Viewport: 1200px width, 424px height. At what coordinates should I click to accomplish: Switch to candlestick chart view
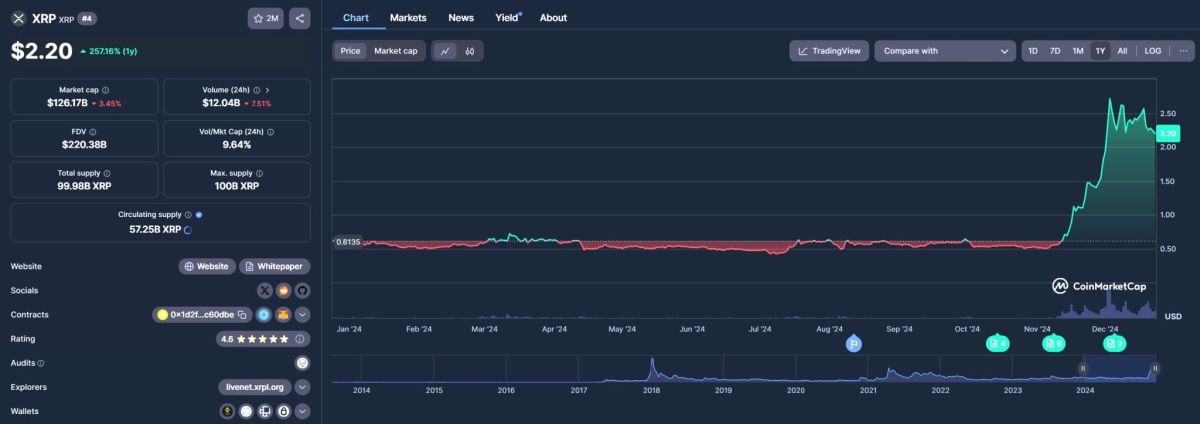pos(469,51)
